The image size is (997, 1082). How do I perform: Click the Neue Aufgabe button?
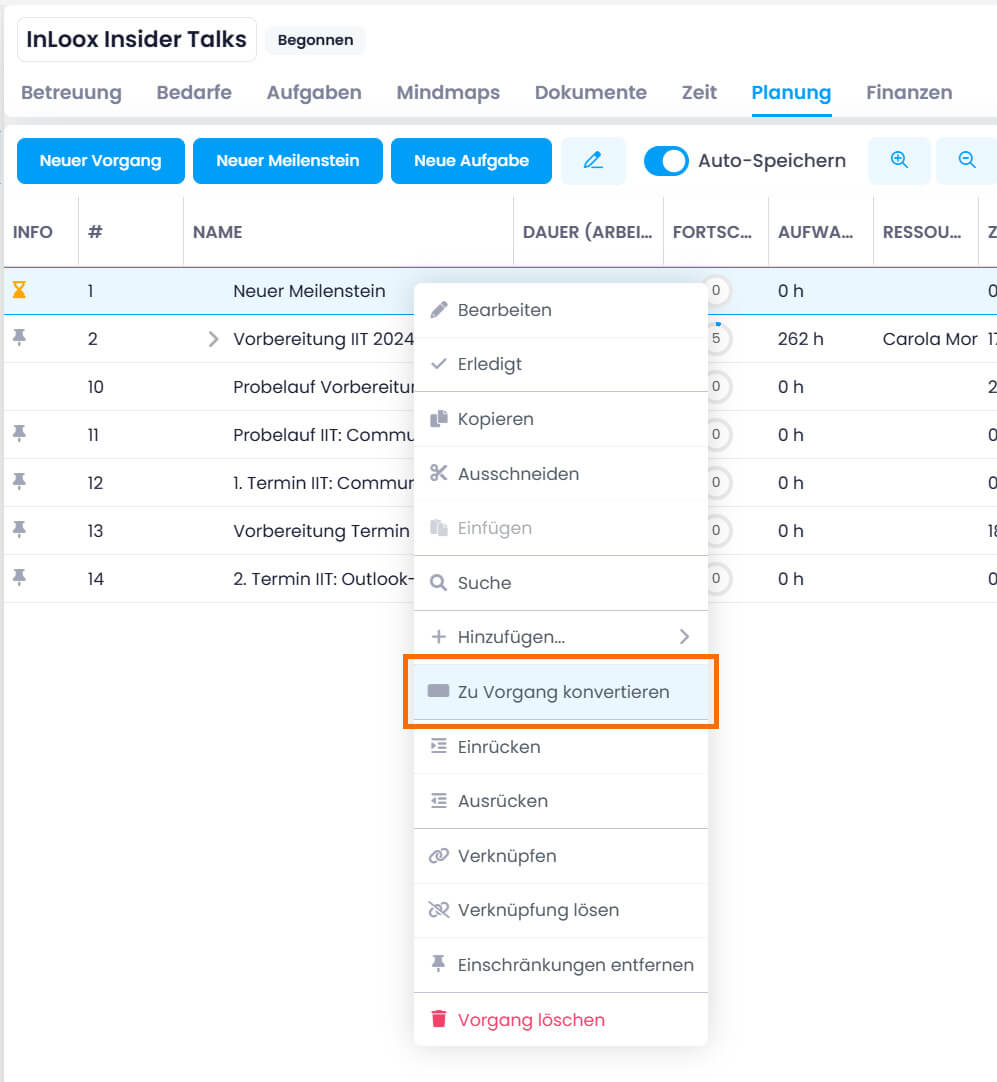click(x=471, y=161)
